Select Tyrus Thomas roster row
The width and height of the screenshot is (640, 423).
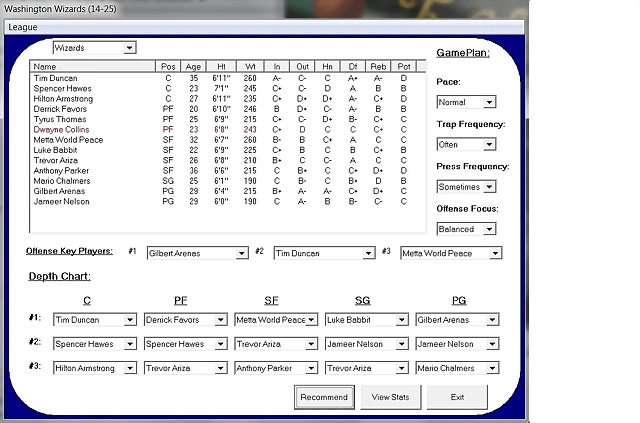coord(228,119)
